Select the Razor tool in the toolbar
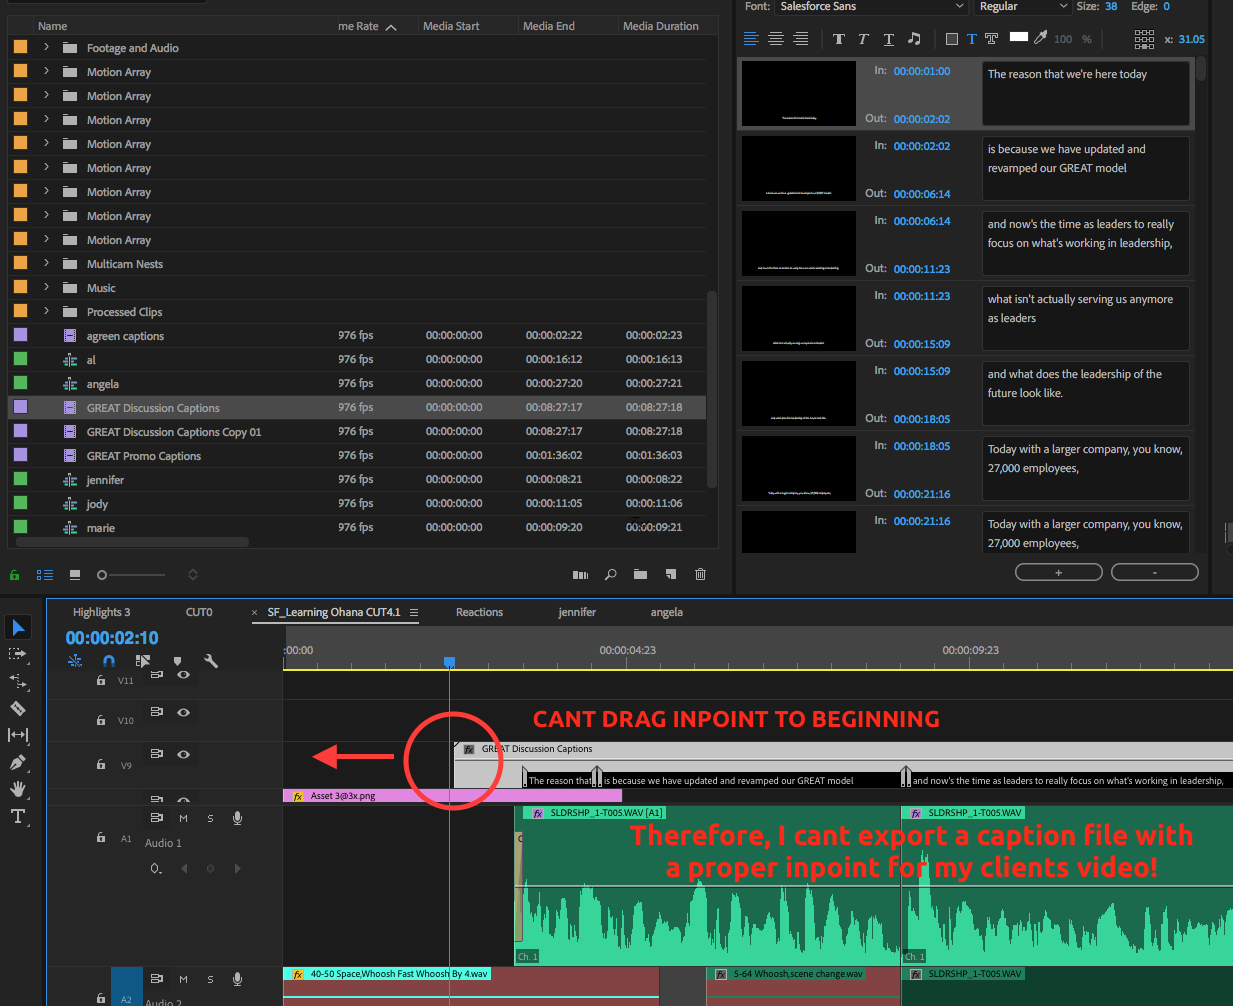This screenshot has width=1233, height=1006. click(18, 708)
